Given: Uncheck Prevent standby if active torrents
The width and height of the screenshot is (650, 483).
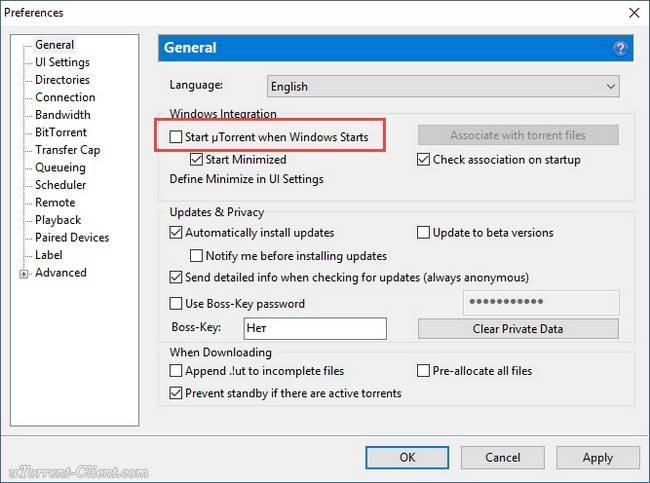Looking at the screenshot, I should (176, 393).
